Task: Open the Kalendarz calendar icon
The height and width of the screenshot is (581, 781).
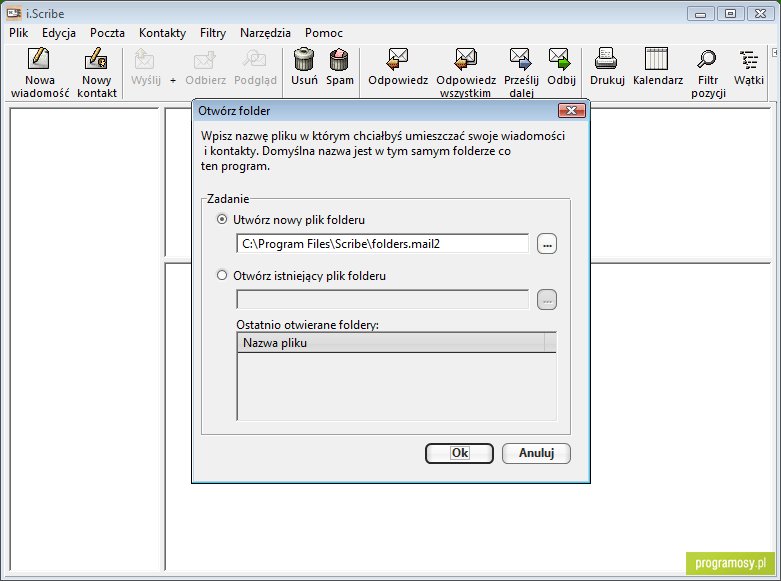Action: tap(656, 59)
